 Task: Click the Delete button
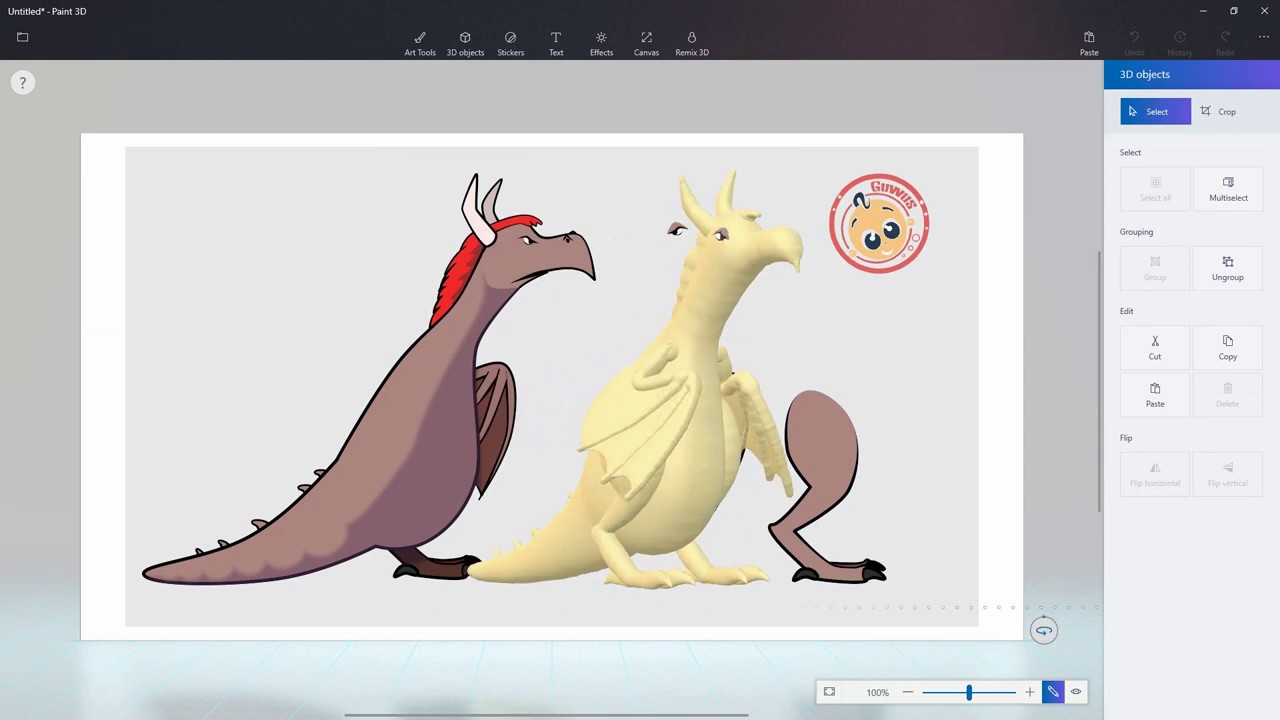click(x=1228, y=394)
